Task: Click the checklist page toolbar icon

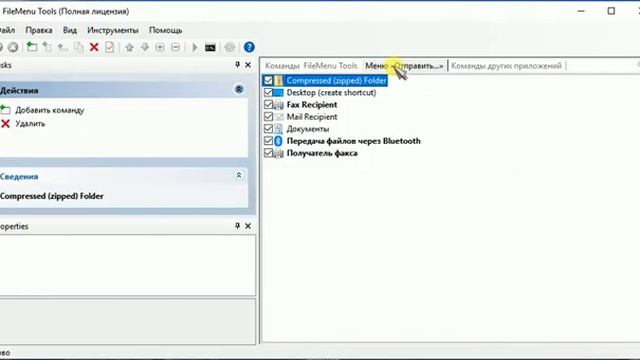Action: click(109, 47)
